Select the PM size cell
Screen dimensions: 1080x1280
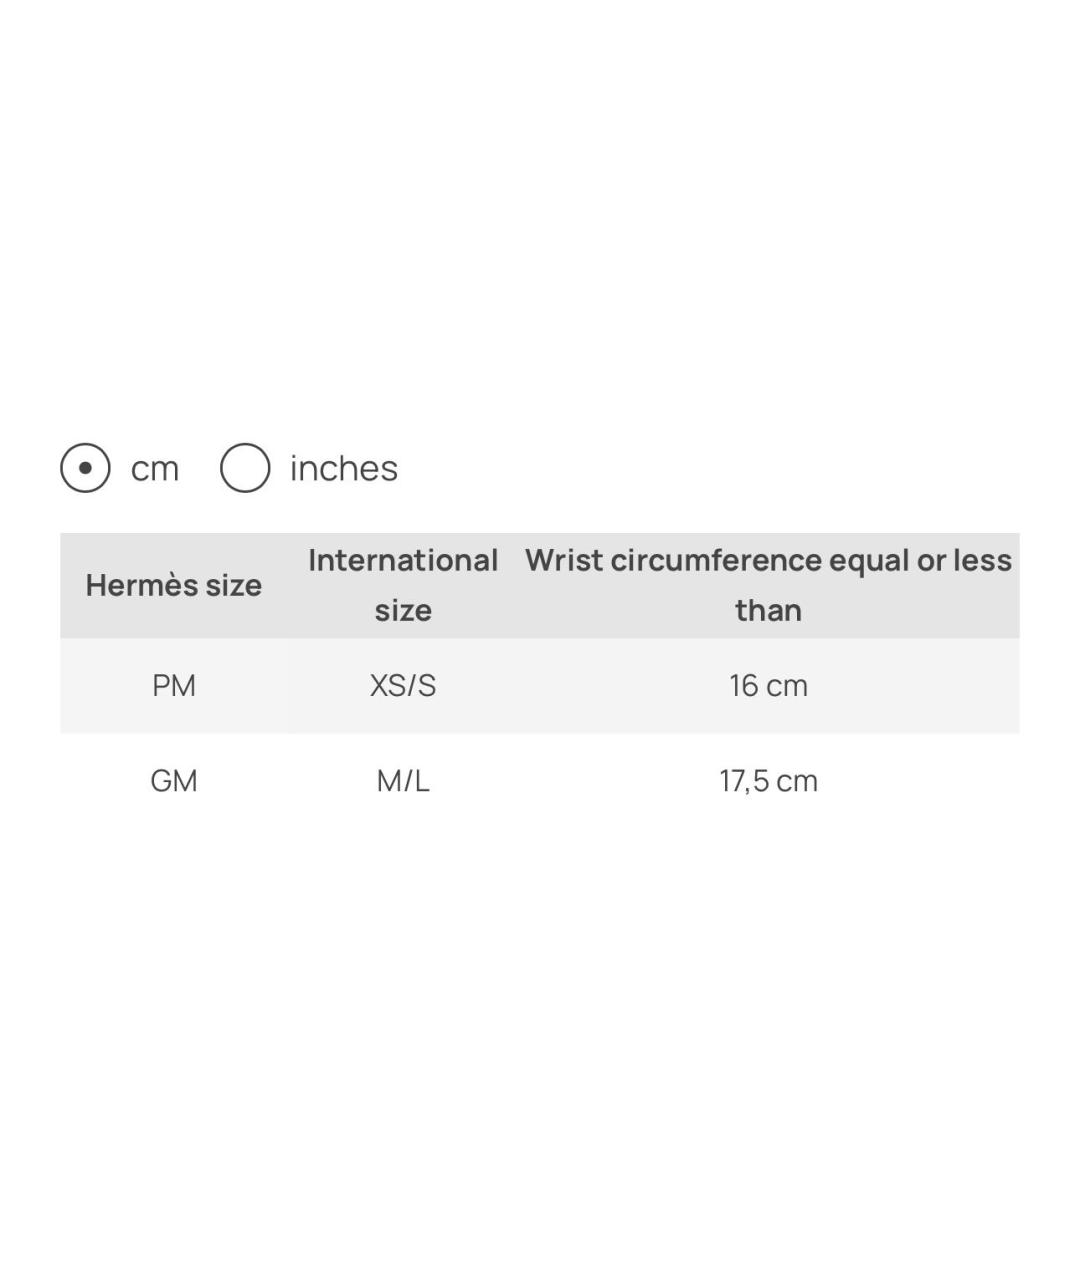(174, 686)
